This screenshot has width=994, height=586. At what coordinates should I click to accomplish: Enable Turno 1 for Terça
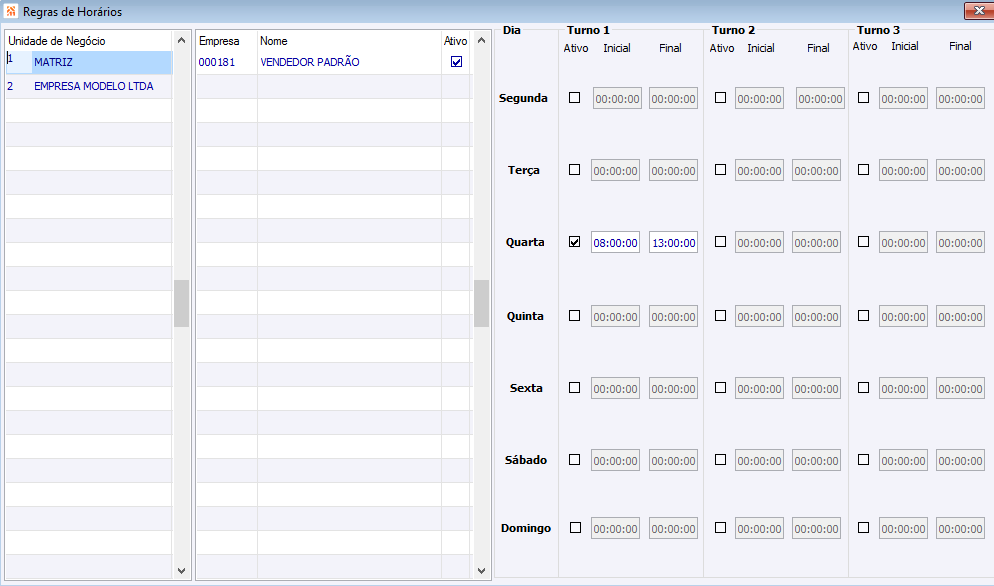point(574,170)
